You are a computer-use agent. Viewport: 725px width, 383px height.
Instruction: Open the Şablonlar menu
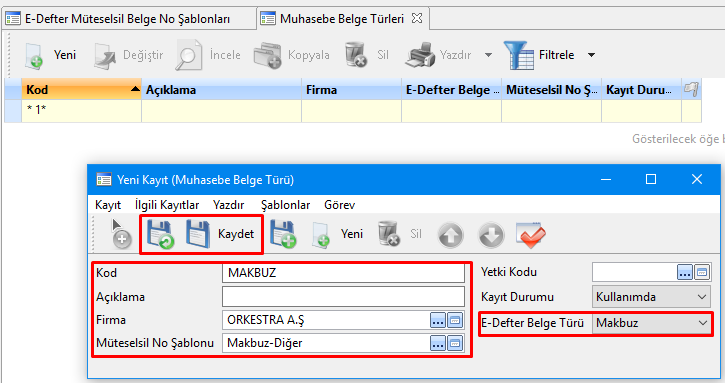tap(285, 205)
